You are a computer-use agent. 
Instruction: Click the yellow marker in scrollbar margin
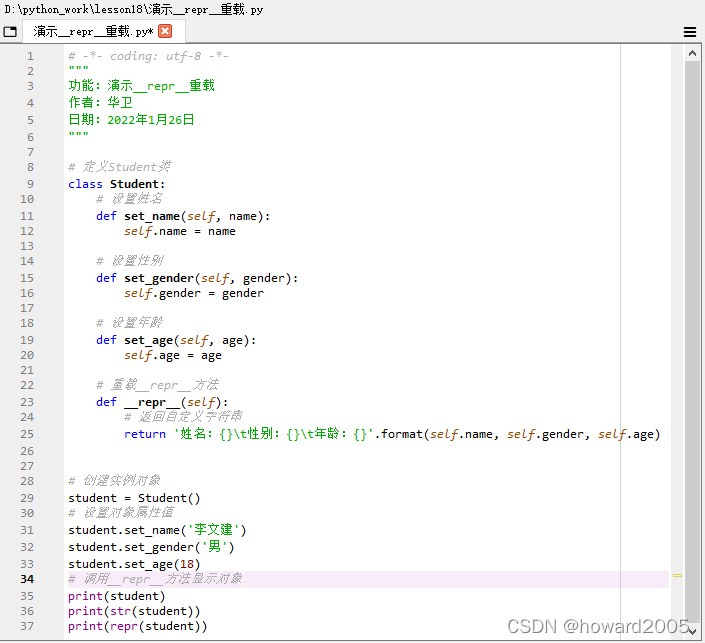[x=677, y=576]
